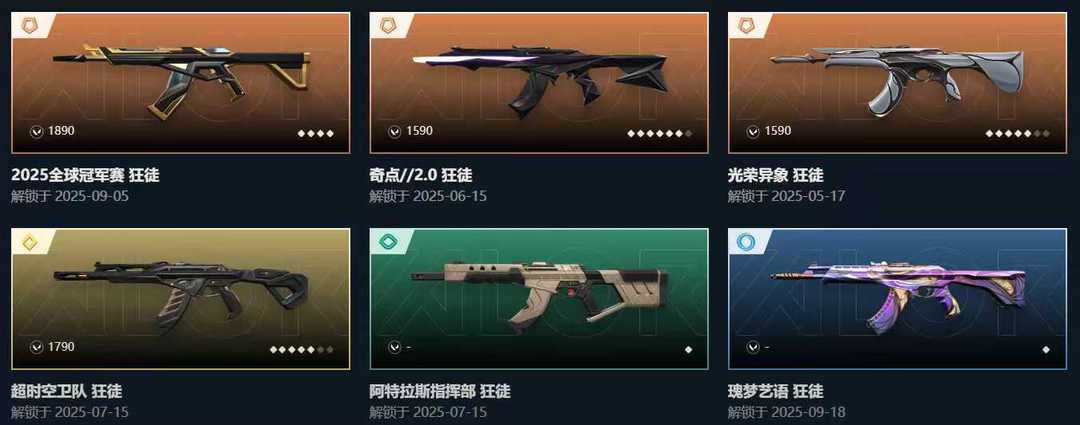
Task: Click the VP currency icon beside 1790
Action: coord(37,347)
